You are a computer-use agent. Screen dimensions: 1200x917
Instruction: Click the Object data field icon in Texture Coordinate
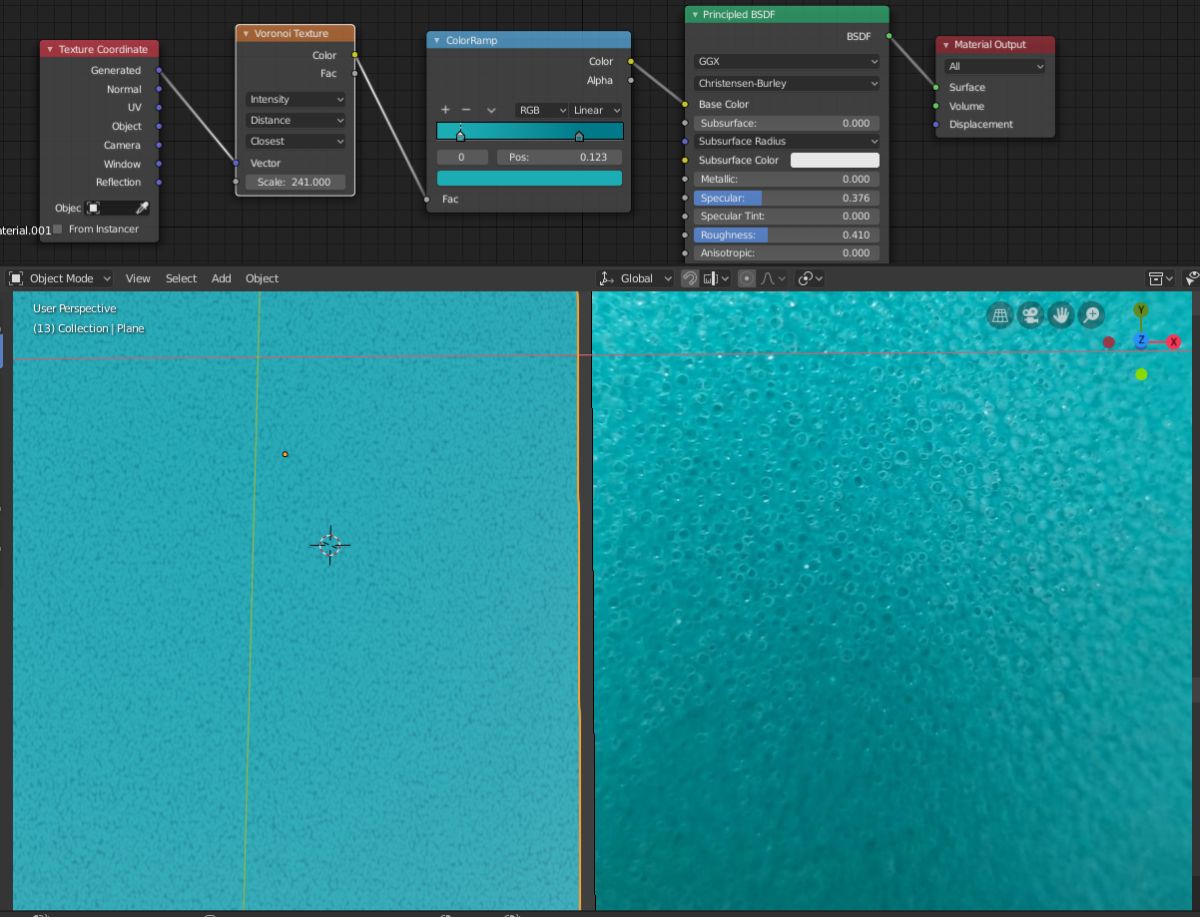93,208
